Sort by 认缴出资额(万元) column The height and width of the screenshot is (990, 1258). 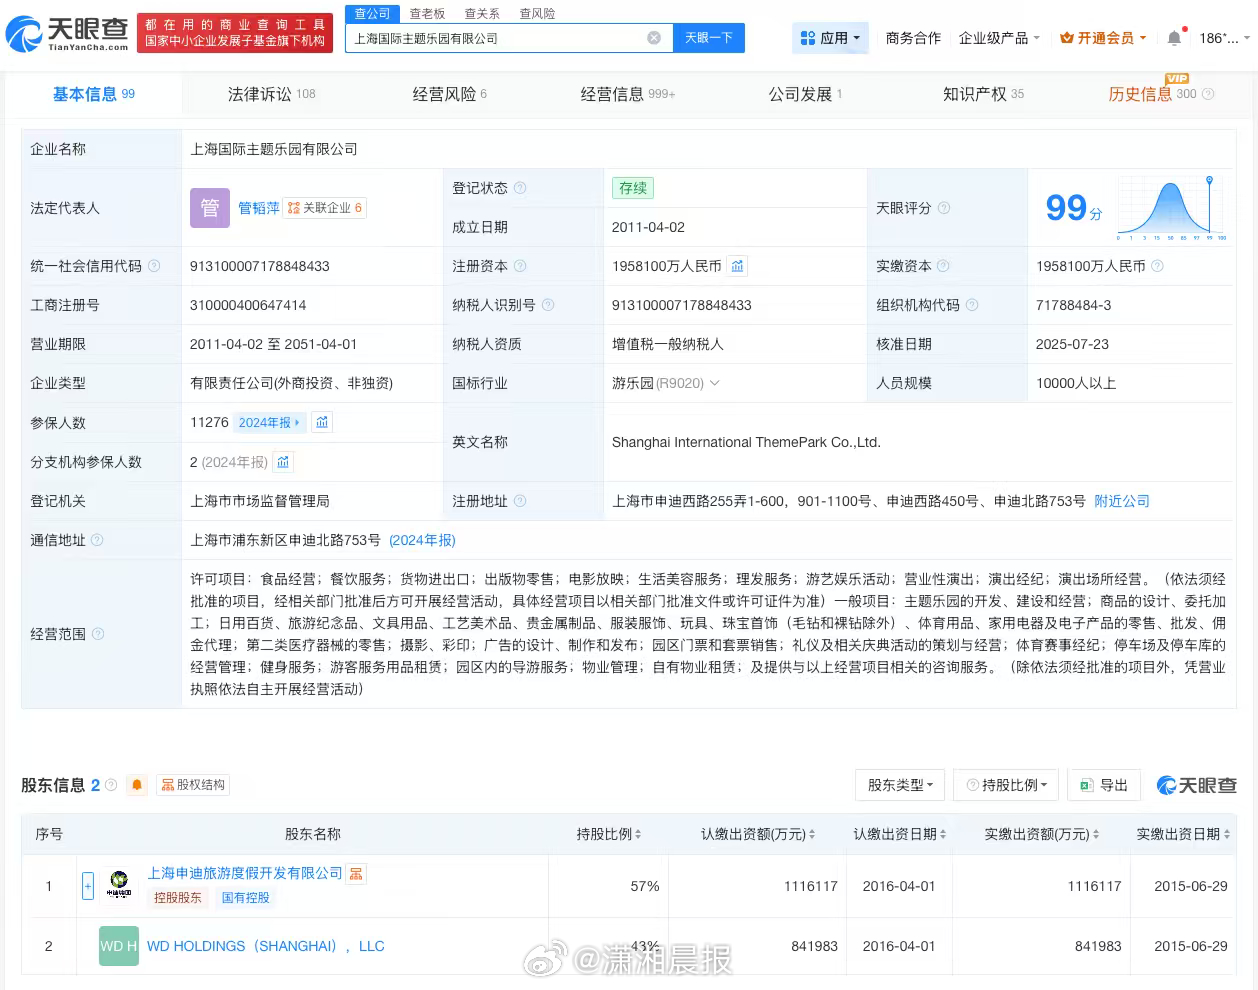click(x=812, y=834)
